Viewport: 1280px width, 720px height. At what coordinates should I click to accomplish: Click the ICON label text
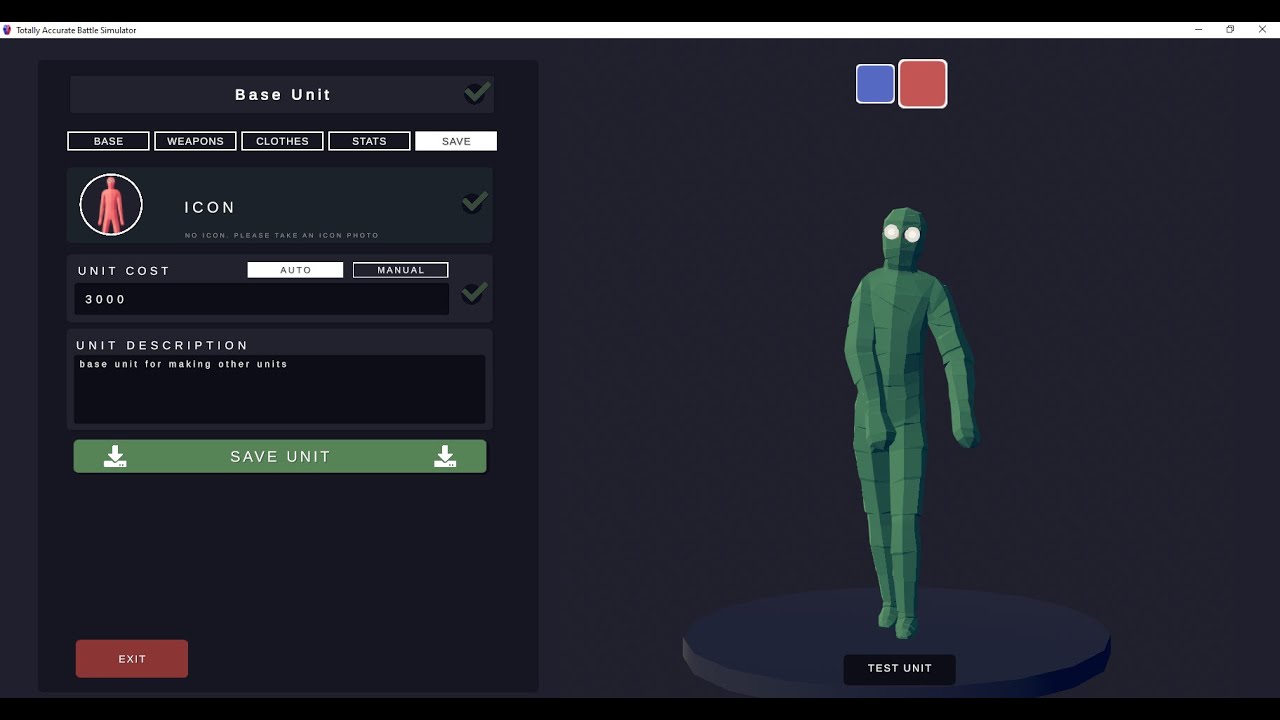tap(210, 208)
